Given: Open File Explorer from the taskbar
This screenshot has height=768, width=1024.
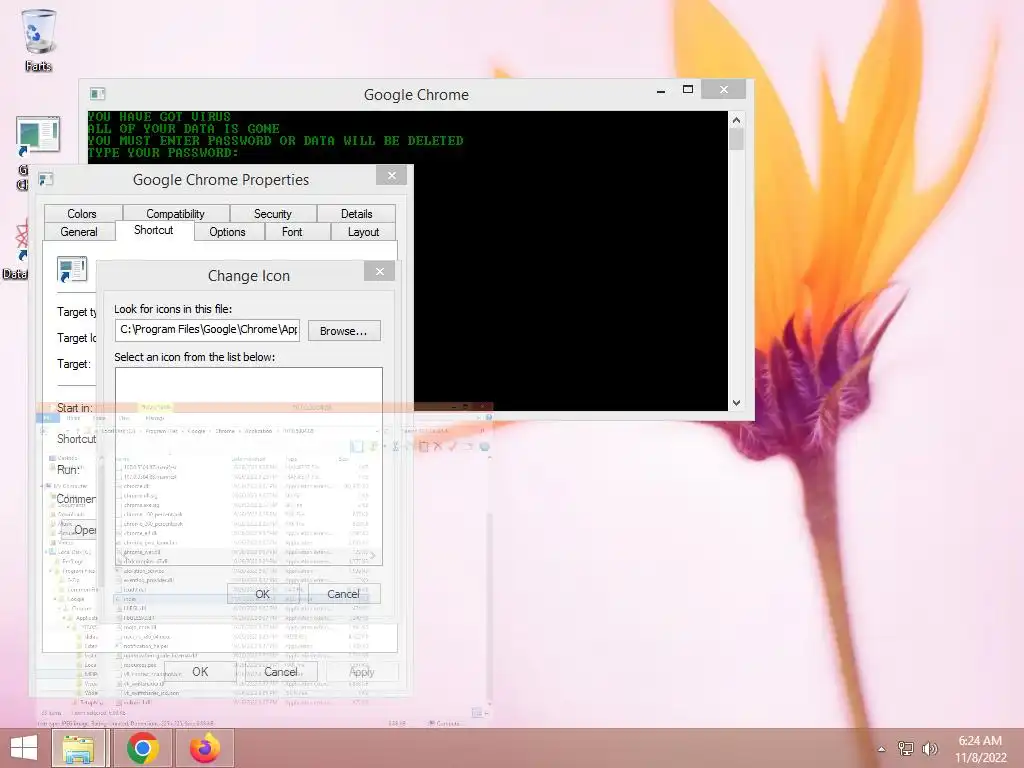Looking at the screenshot, I should 79,748.
